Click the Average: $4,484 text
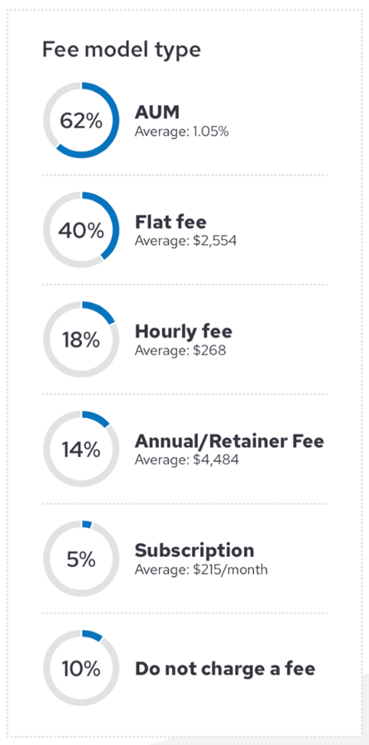369x745 pixels. pos(187,460)
